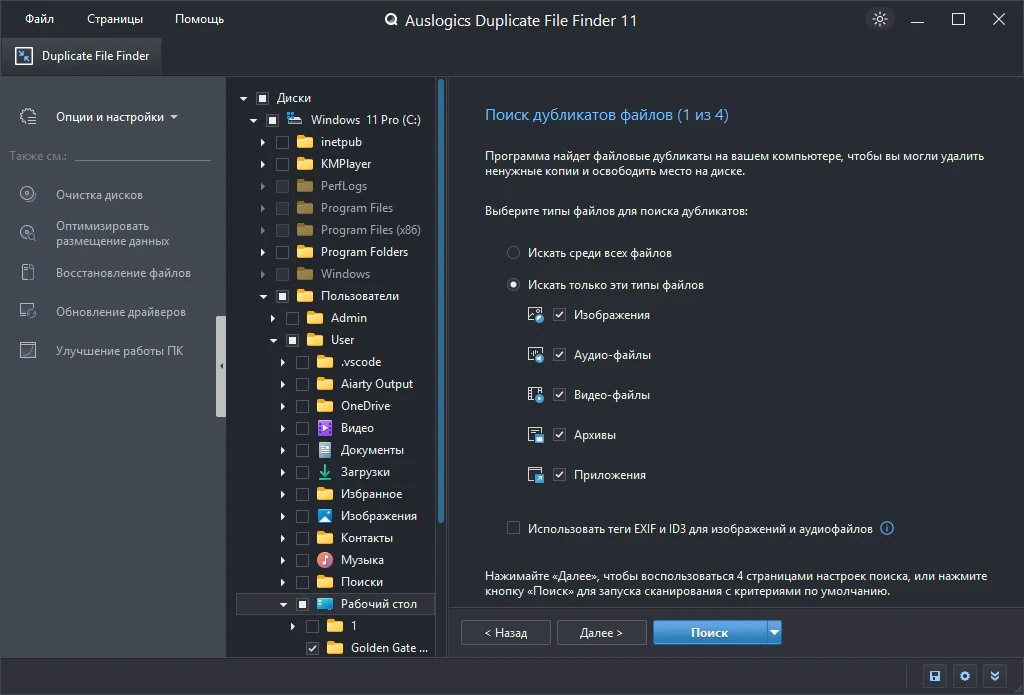
Task: Expand the Admin folder node
Action: pyautogui.click(x=273, y=318)
